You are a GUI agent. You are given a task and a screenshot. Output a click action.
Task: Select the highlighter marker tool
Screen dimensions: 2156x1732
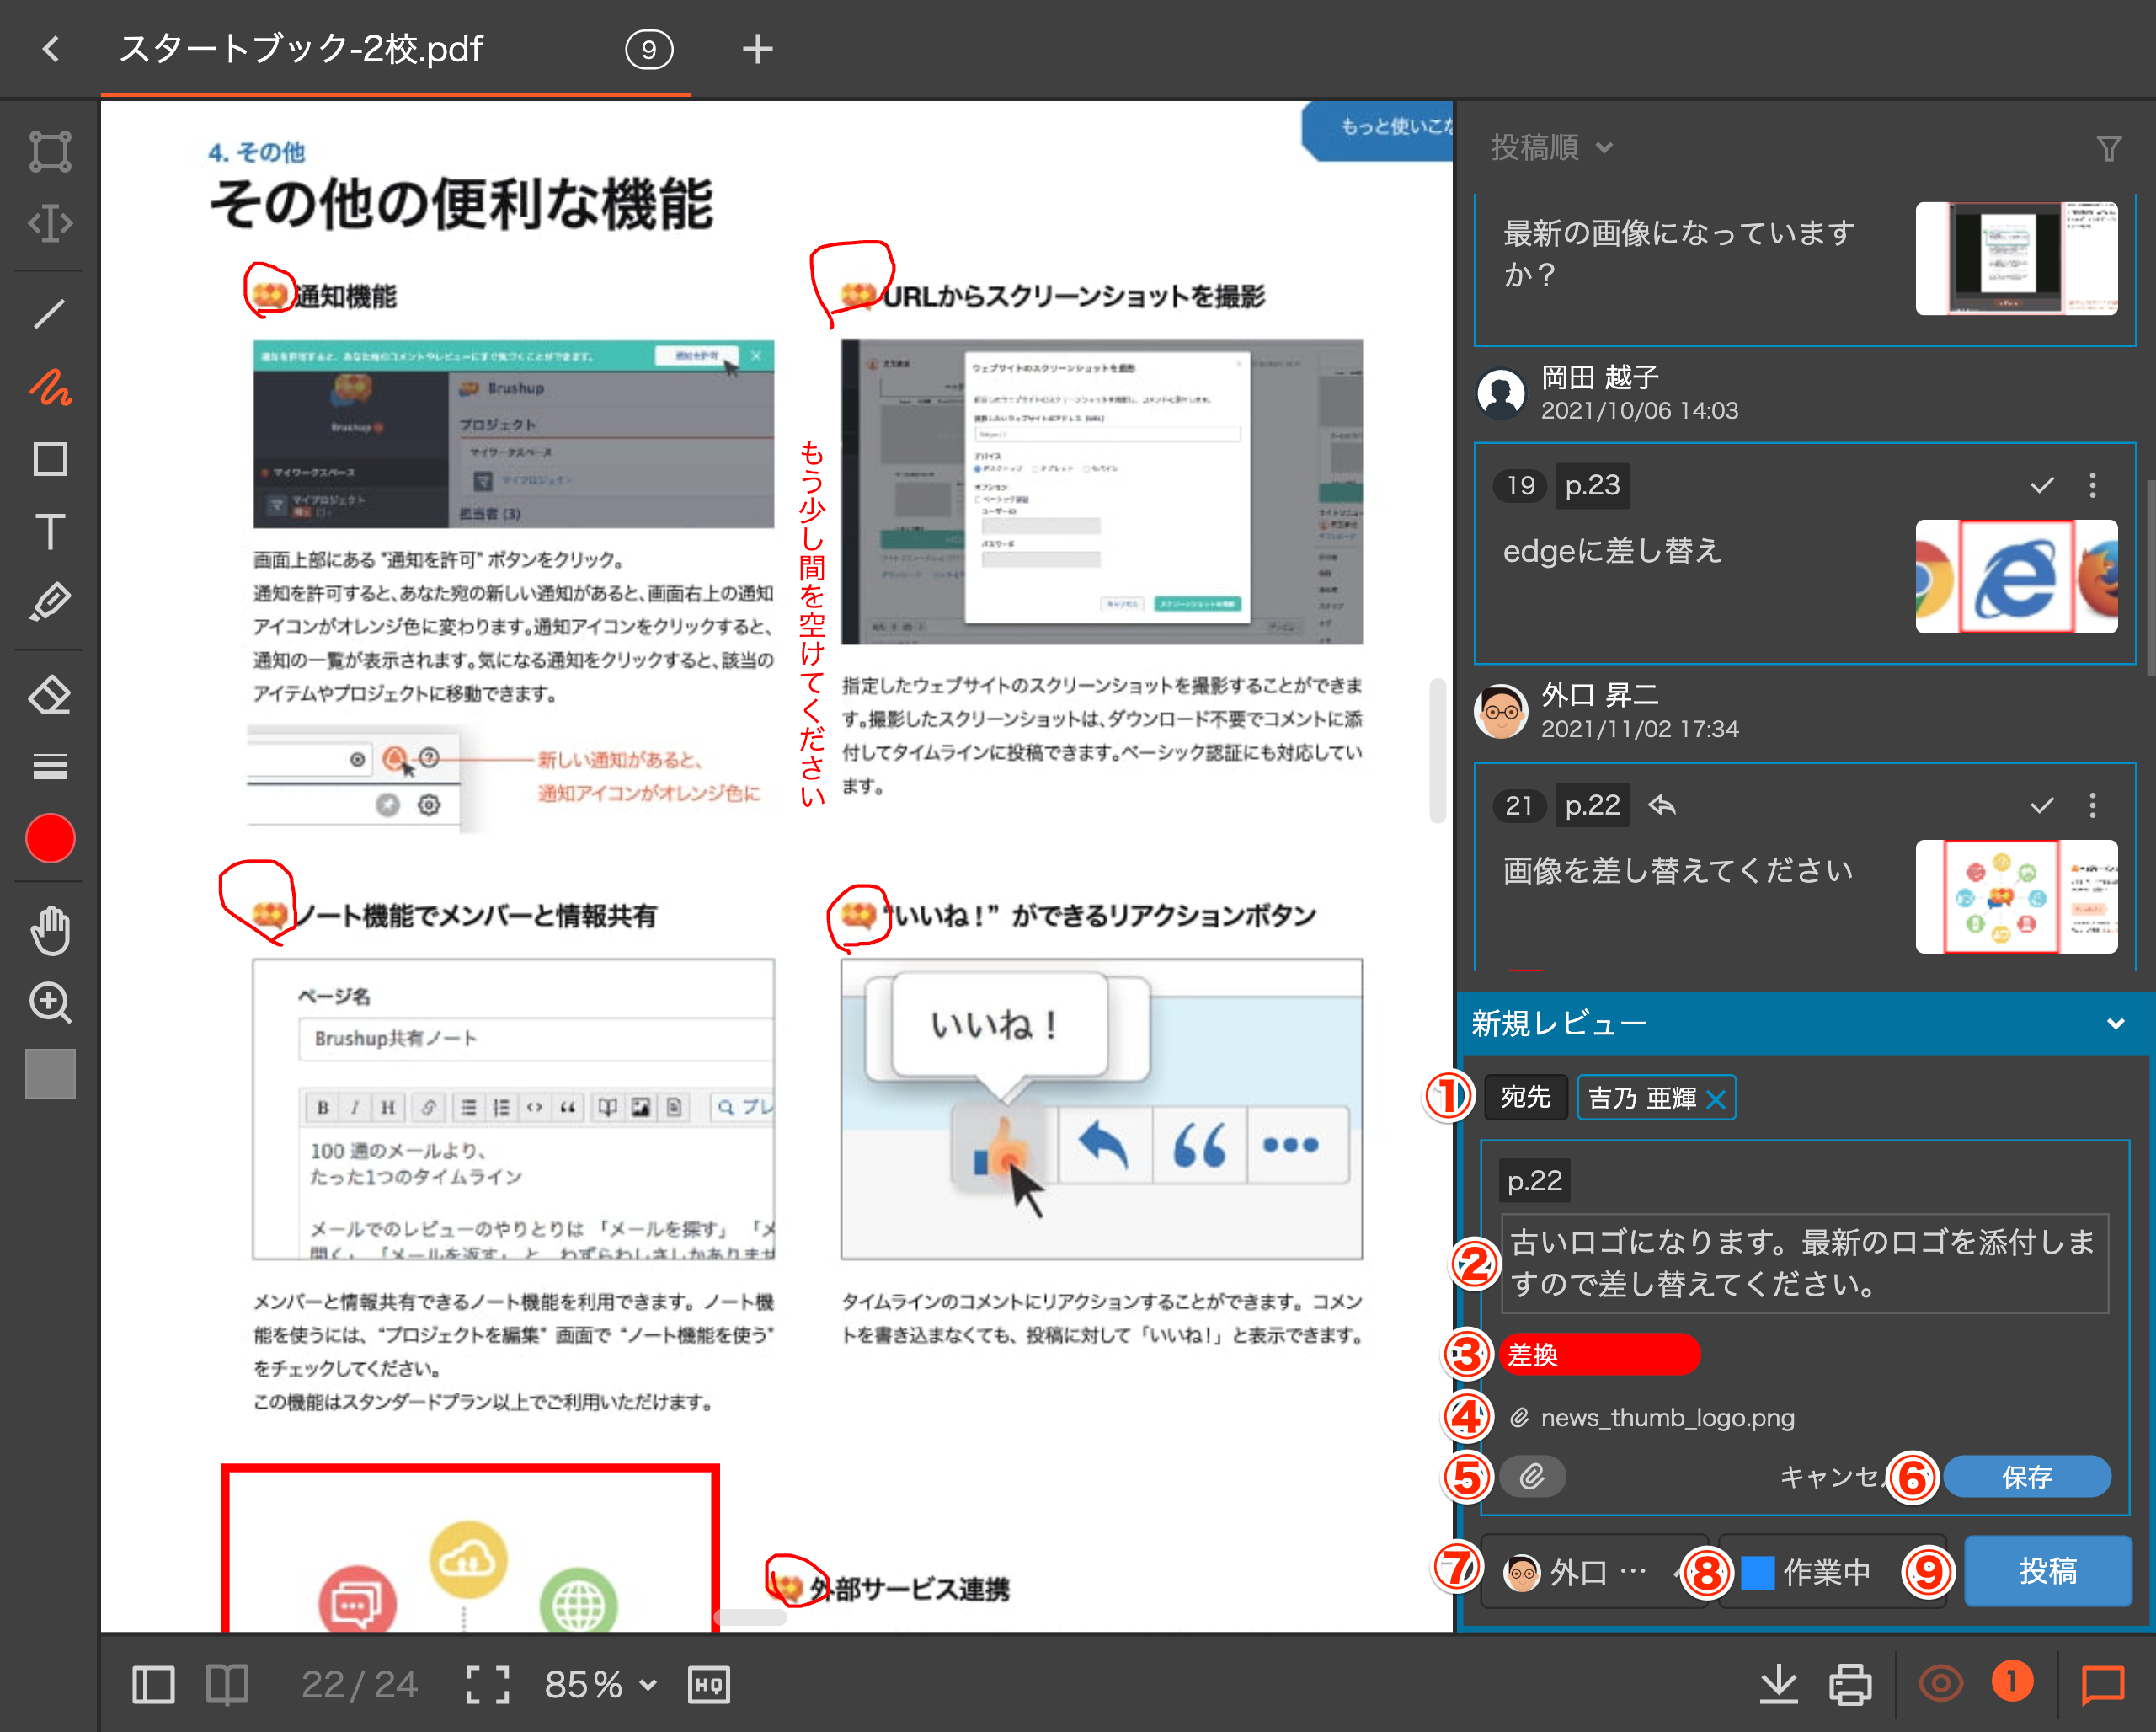pyautogui.click(x=50, y=603)
